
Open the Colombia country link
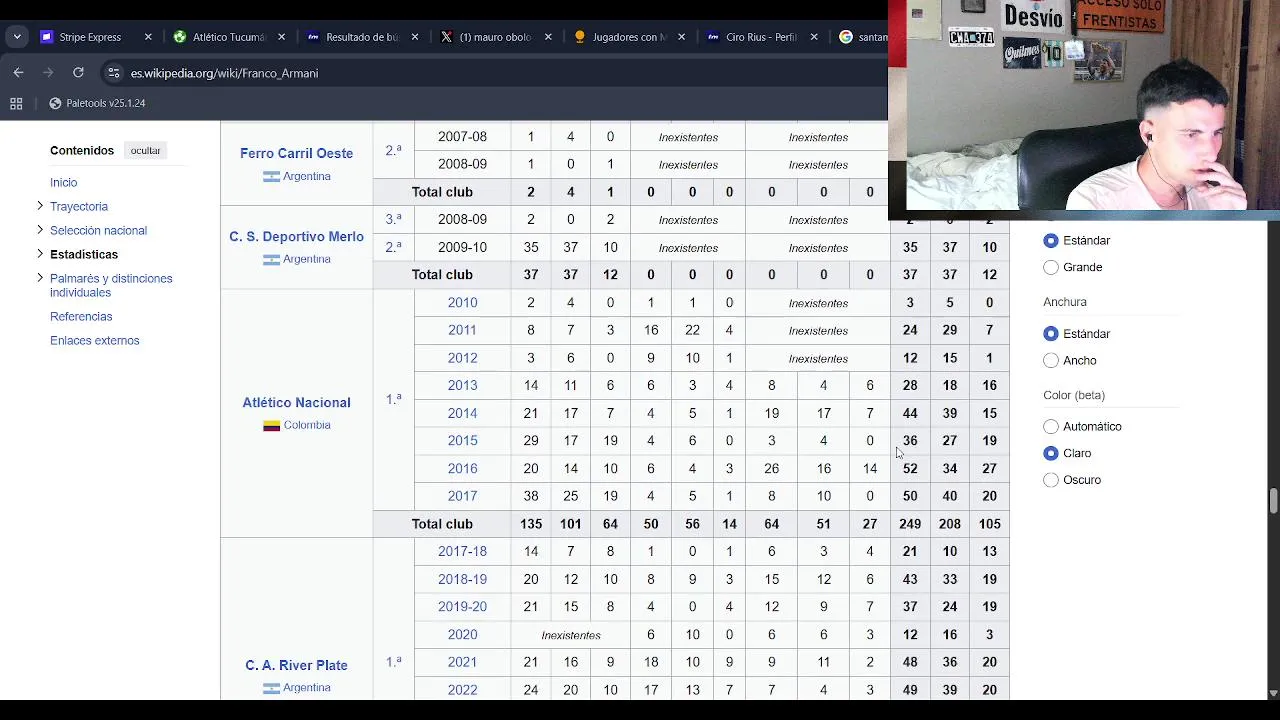coord(307,425)
